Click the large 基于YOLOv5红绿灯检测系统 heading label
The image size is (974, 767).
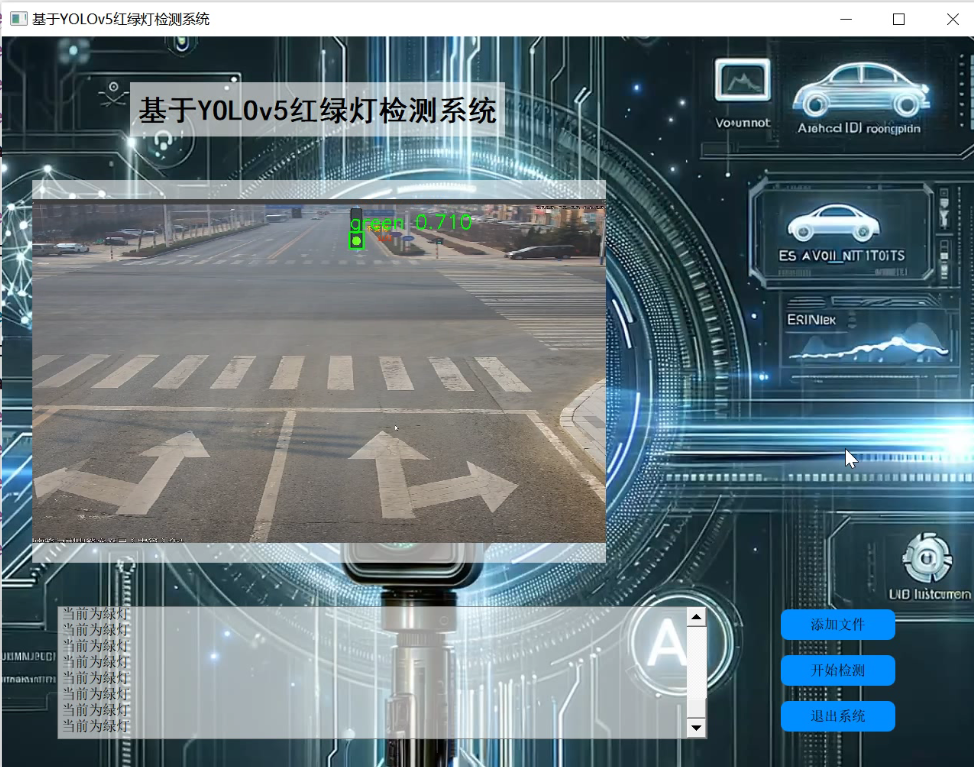tap(317, 111)
